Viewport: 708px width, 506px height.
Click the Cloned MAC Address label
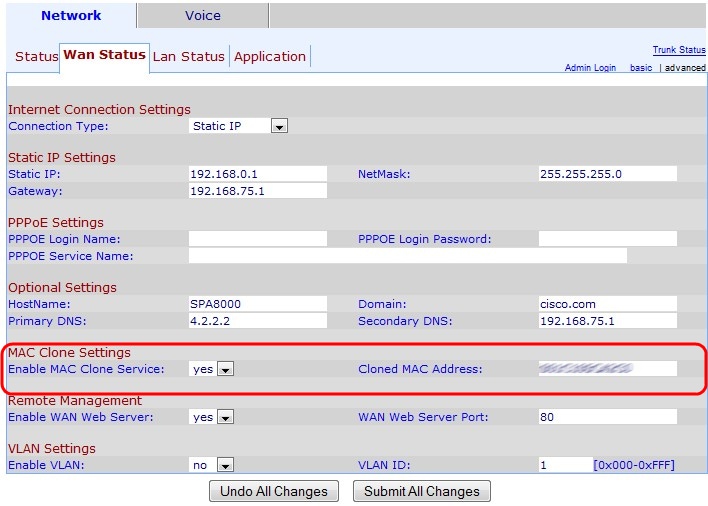tap(420, 369)
